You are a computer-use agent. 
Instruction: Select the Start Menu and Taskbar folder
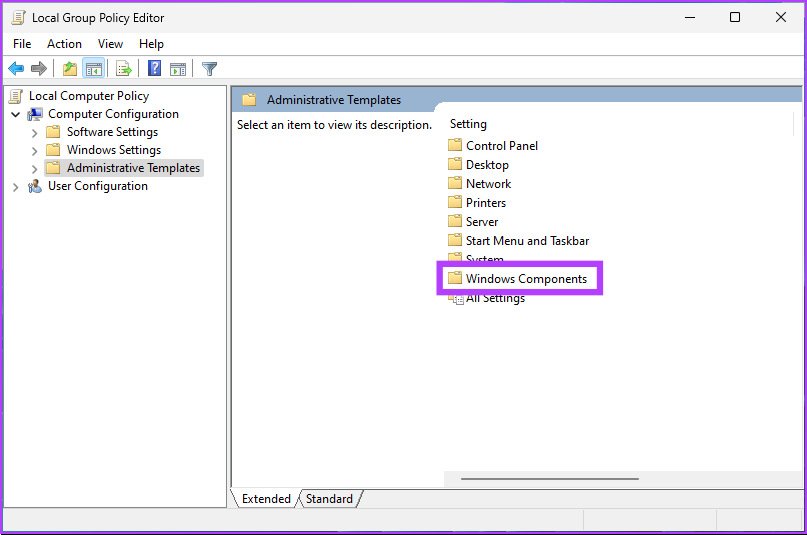pyautogui.click(x=527, y=241)
